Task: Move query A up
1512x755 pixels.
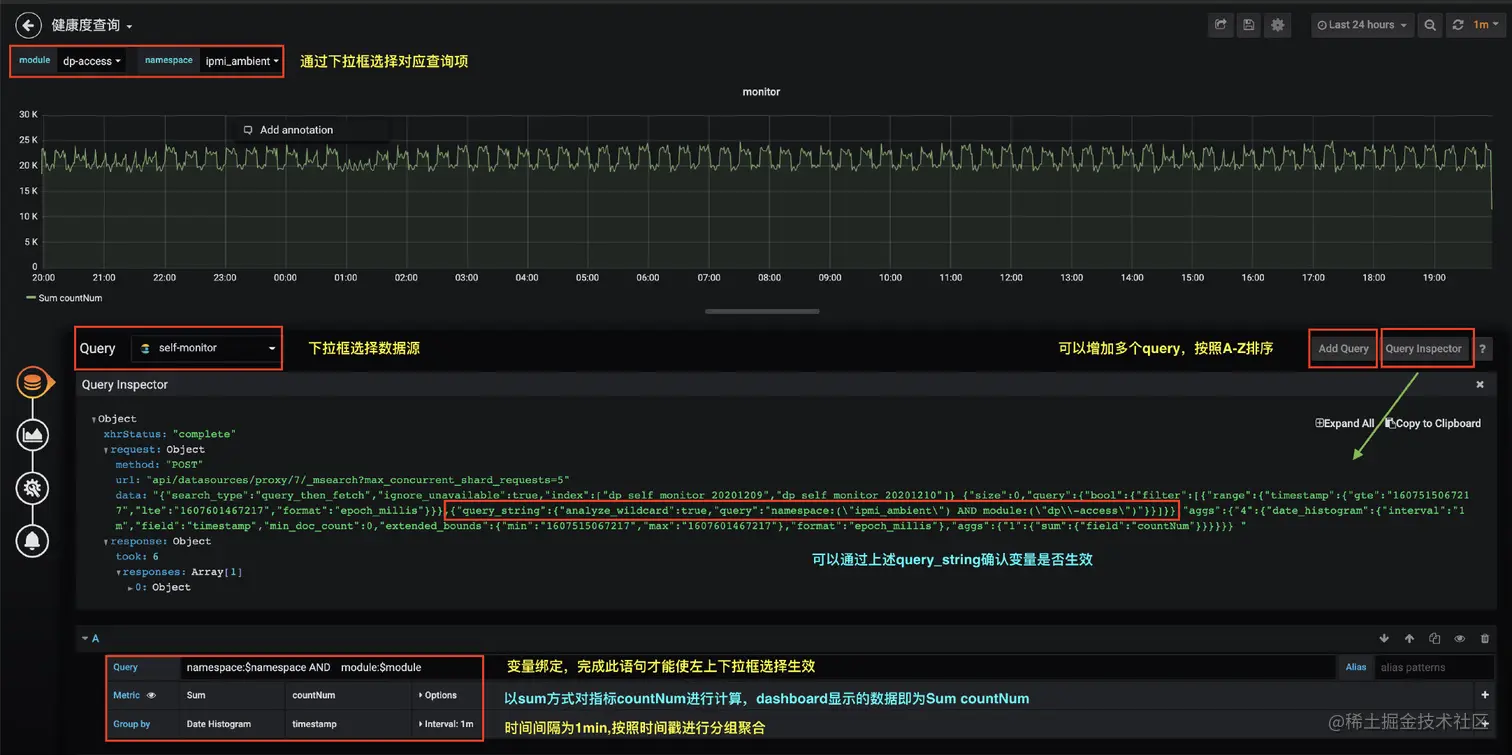Action: (x=1409, y=638)
